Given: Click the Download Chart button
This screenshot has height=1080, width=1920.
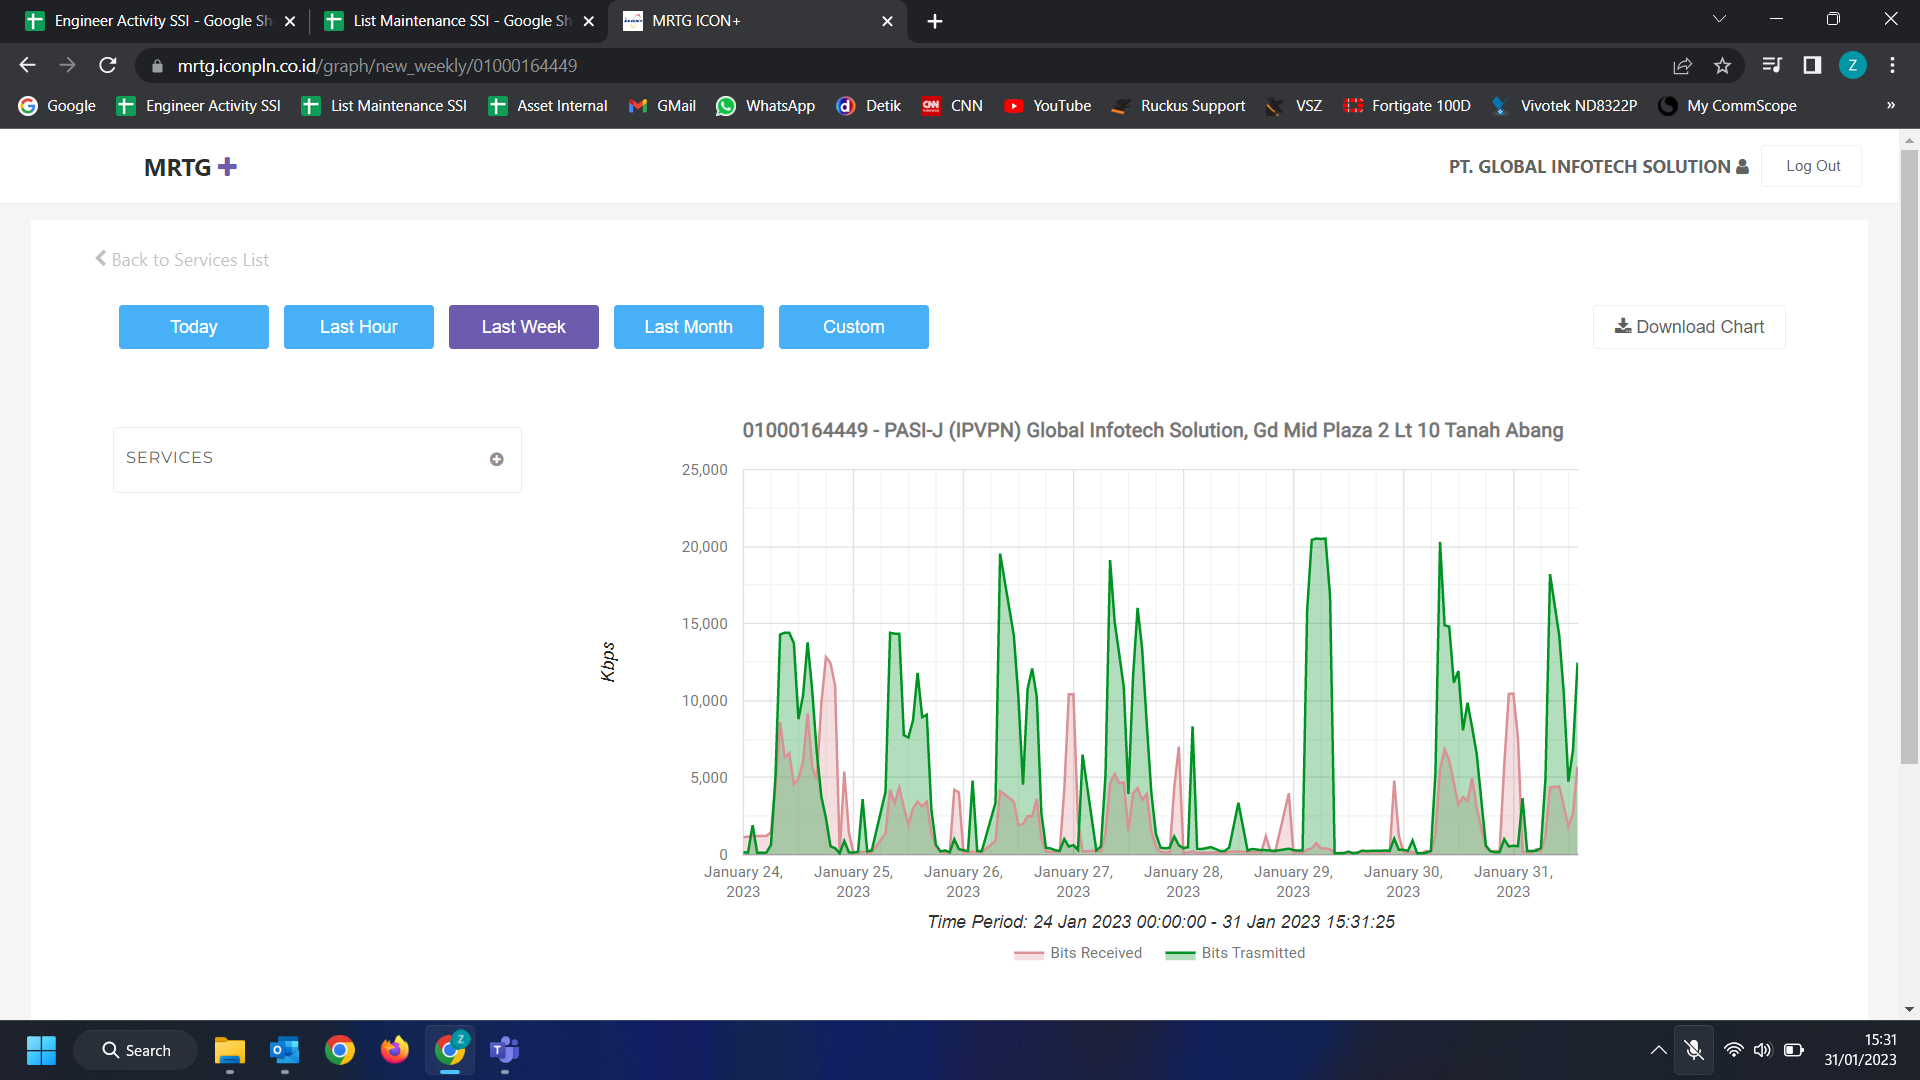Looking at the screenshot, I should [1689, 327].
